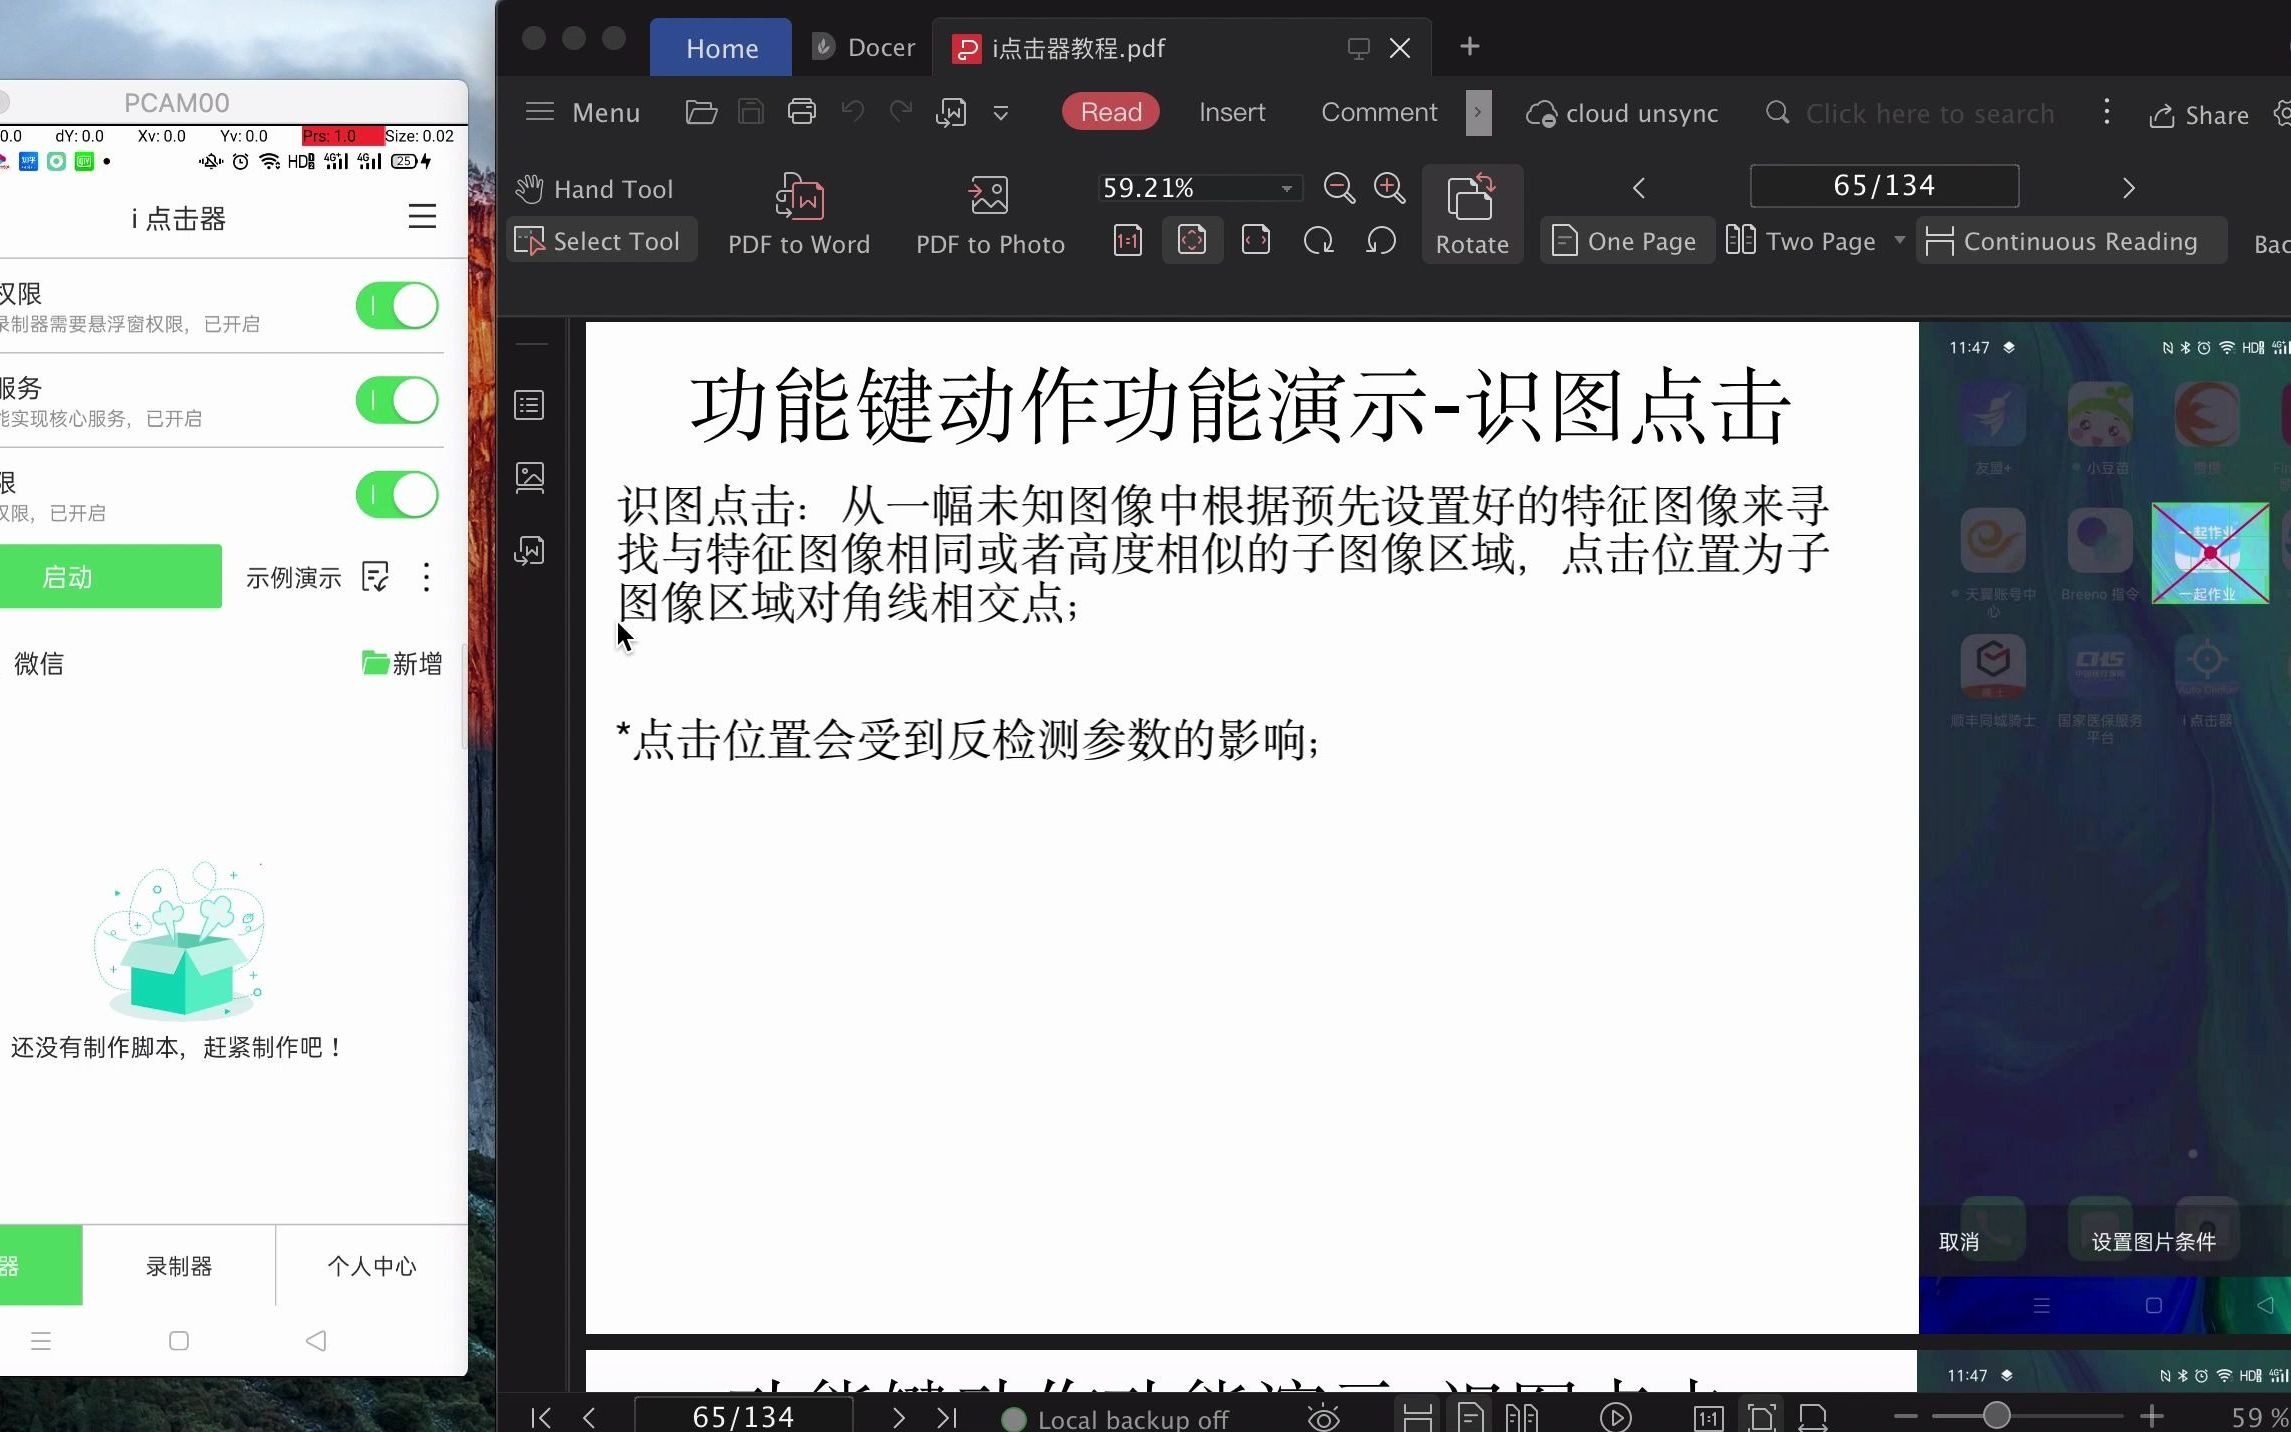This screenshot has height=1432, width=2291.
Task: Toggle the floating window permission switch
Action: point(397,306)
